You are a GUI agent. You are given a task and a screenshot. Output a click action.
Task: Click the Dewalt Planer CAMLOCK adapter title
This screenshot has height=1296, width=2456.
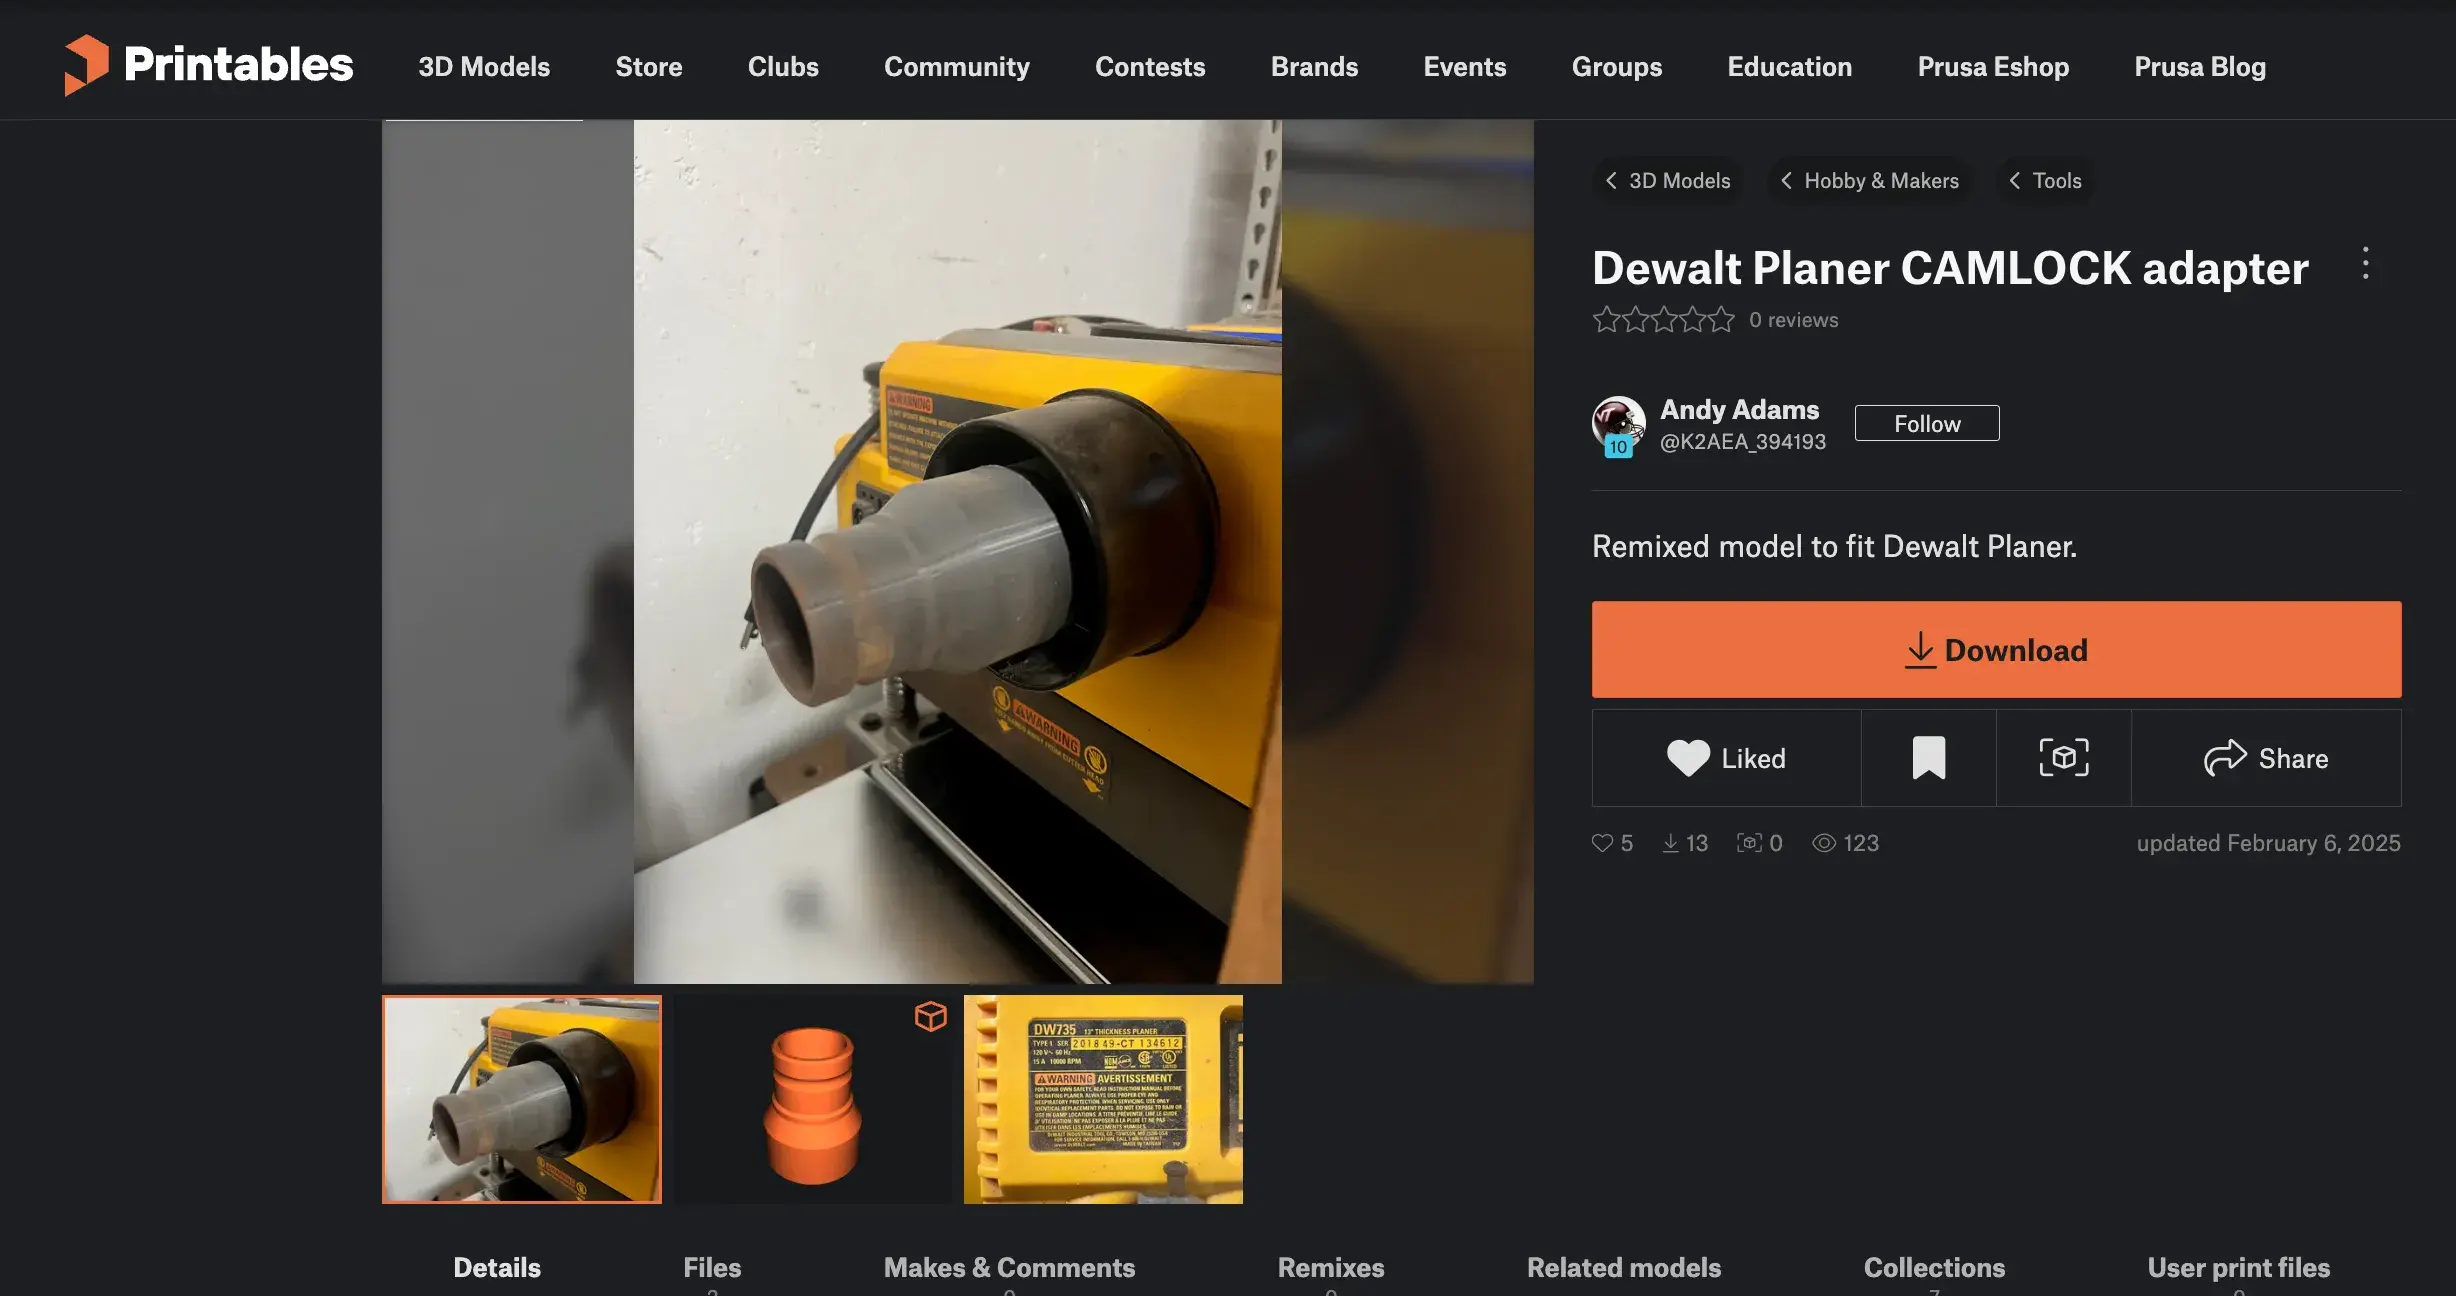[x=1950, y=268]
